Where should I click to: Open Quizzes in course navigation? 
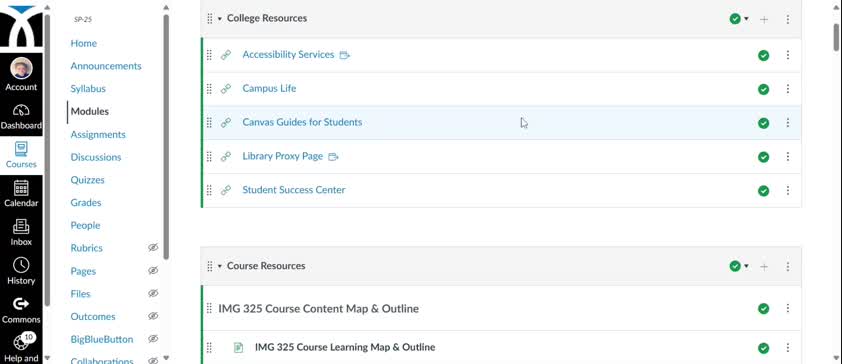tap(88, 180)
